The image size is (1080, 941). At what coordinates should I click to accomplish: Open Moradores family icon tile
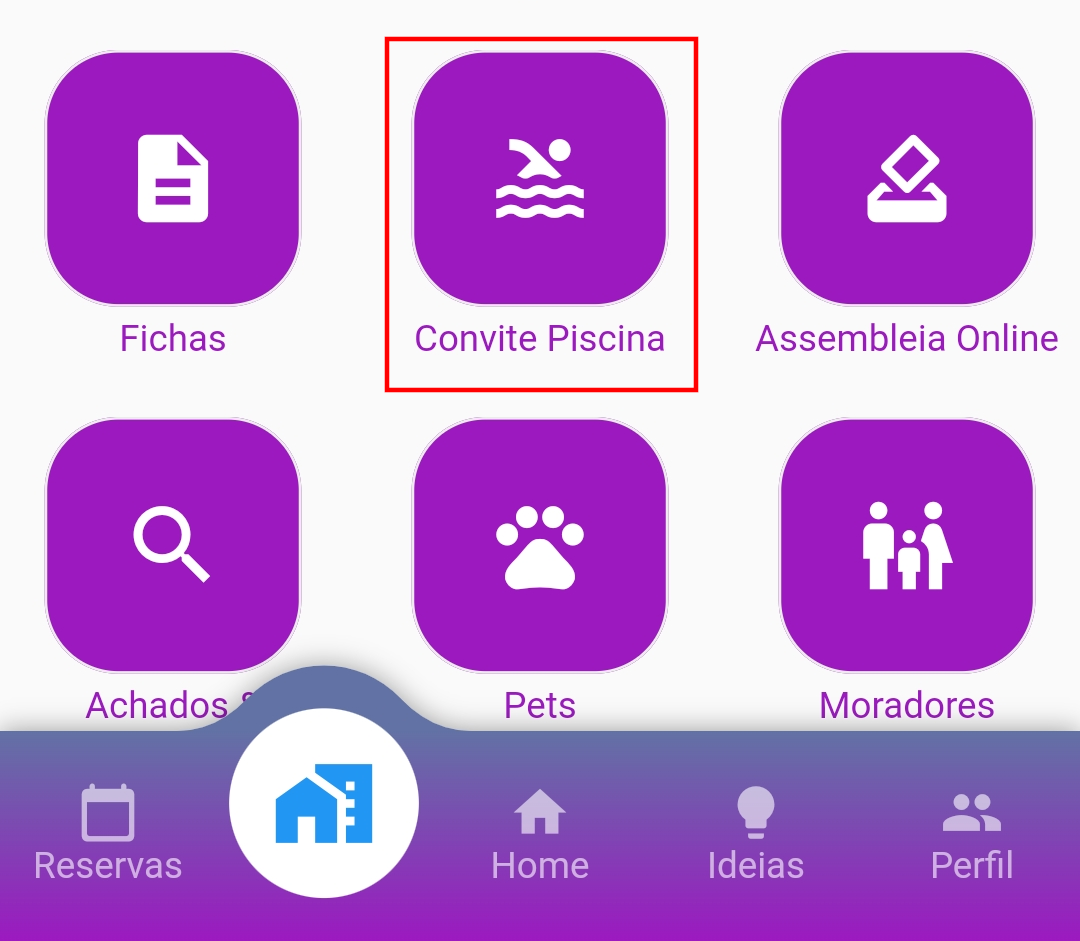(x=907, y=545)
